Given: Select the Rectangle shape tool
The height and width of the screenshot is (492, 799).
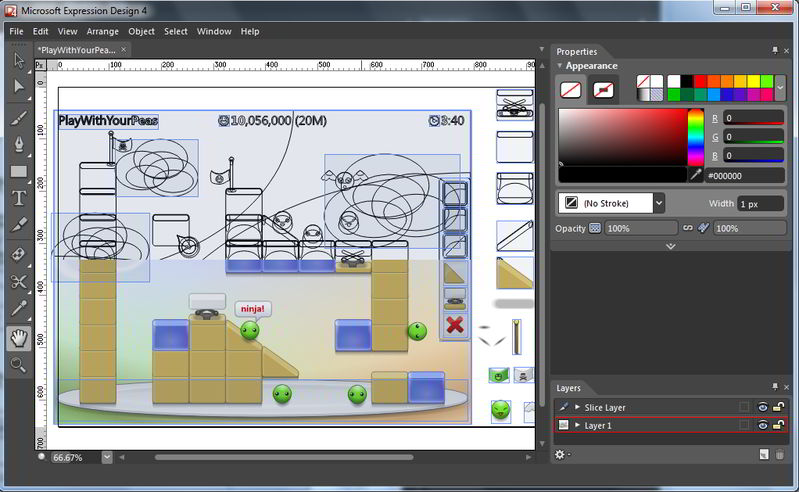Looking at the screenshot, I should pyautogui.click(x=18, y=171).
